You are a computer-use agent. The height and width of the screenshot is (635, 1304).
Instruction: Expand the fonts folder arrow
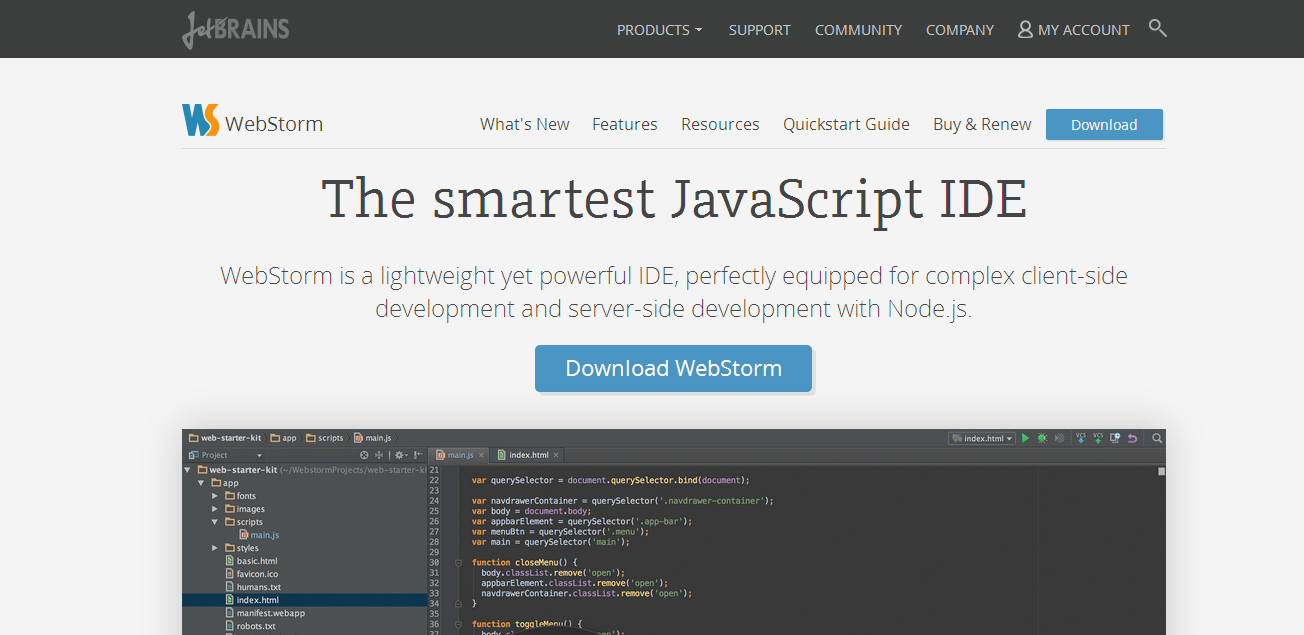point(215,496)
